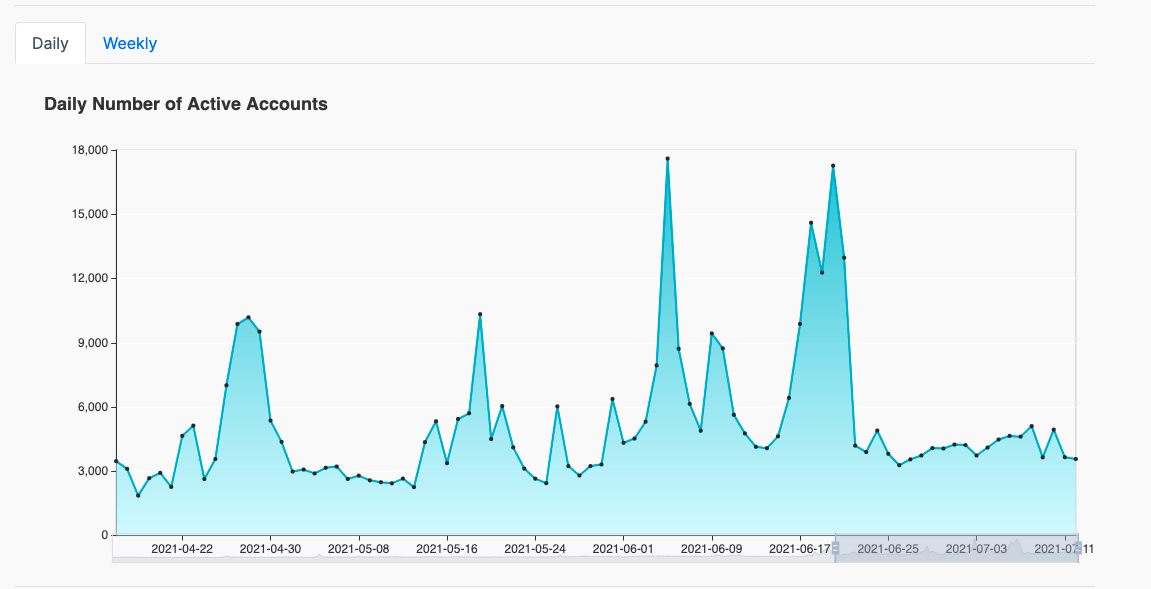Image resolution: width=1151 pixels, height=589 pixels.
Task: Click the 2021-06-17 x-axis date label
Action: [800, 549]
